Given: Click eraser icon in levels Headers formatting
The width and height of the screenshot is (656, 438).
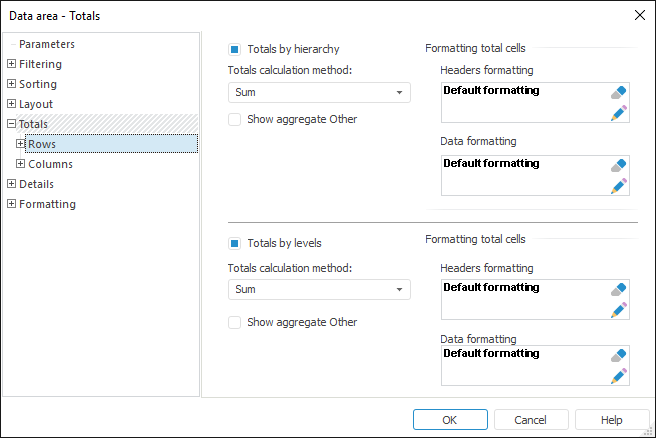Looking at the screenshot, I should 619,289.
